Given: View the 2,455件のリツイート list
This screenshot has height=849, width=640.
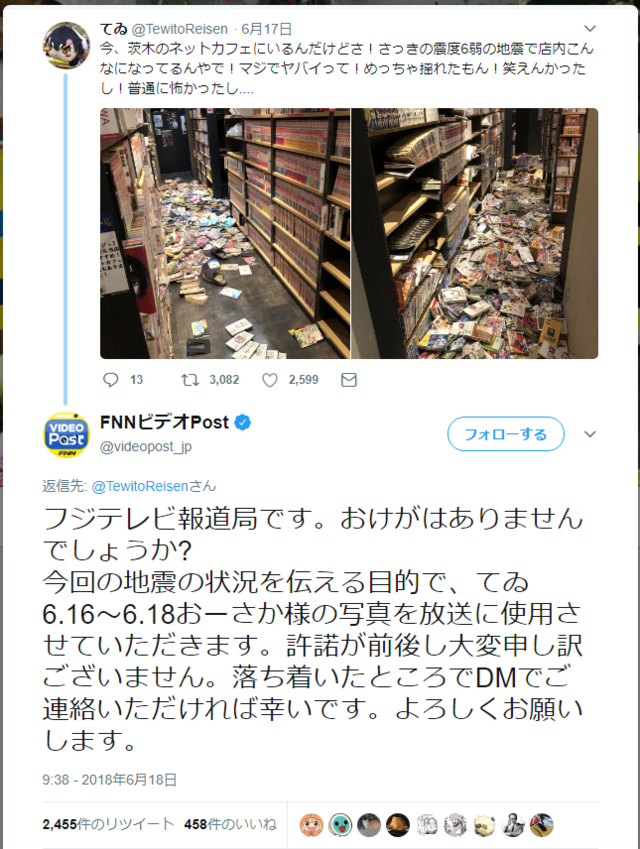Looking at the screenshot, I should click(108, 824).
